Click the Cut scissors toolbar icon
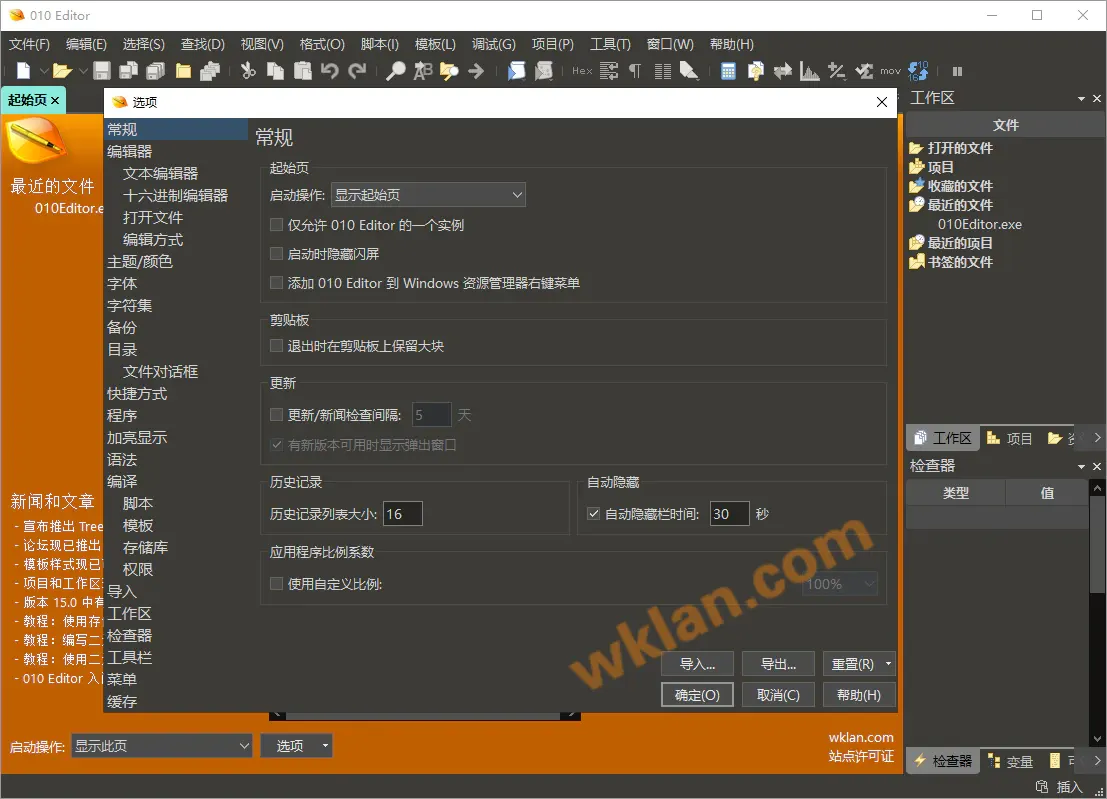Screen dimensions: 1107x799 click(x=248, y=71)
